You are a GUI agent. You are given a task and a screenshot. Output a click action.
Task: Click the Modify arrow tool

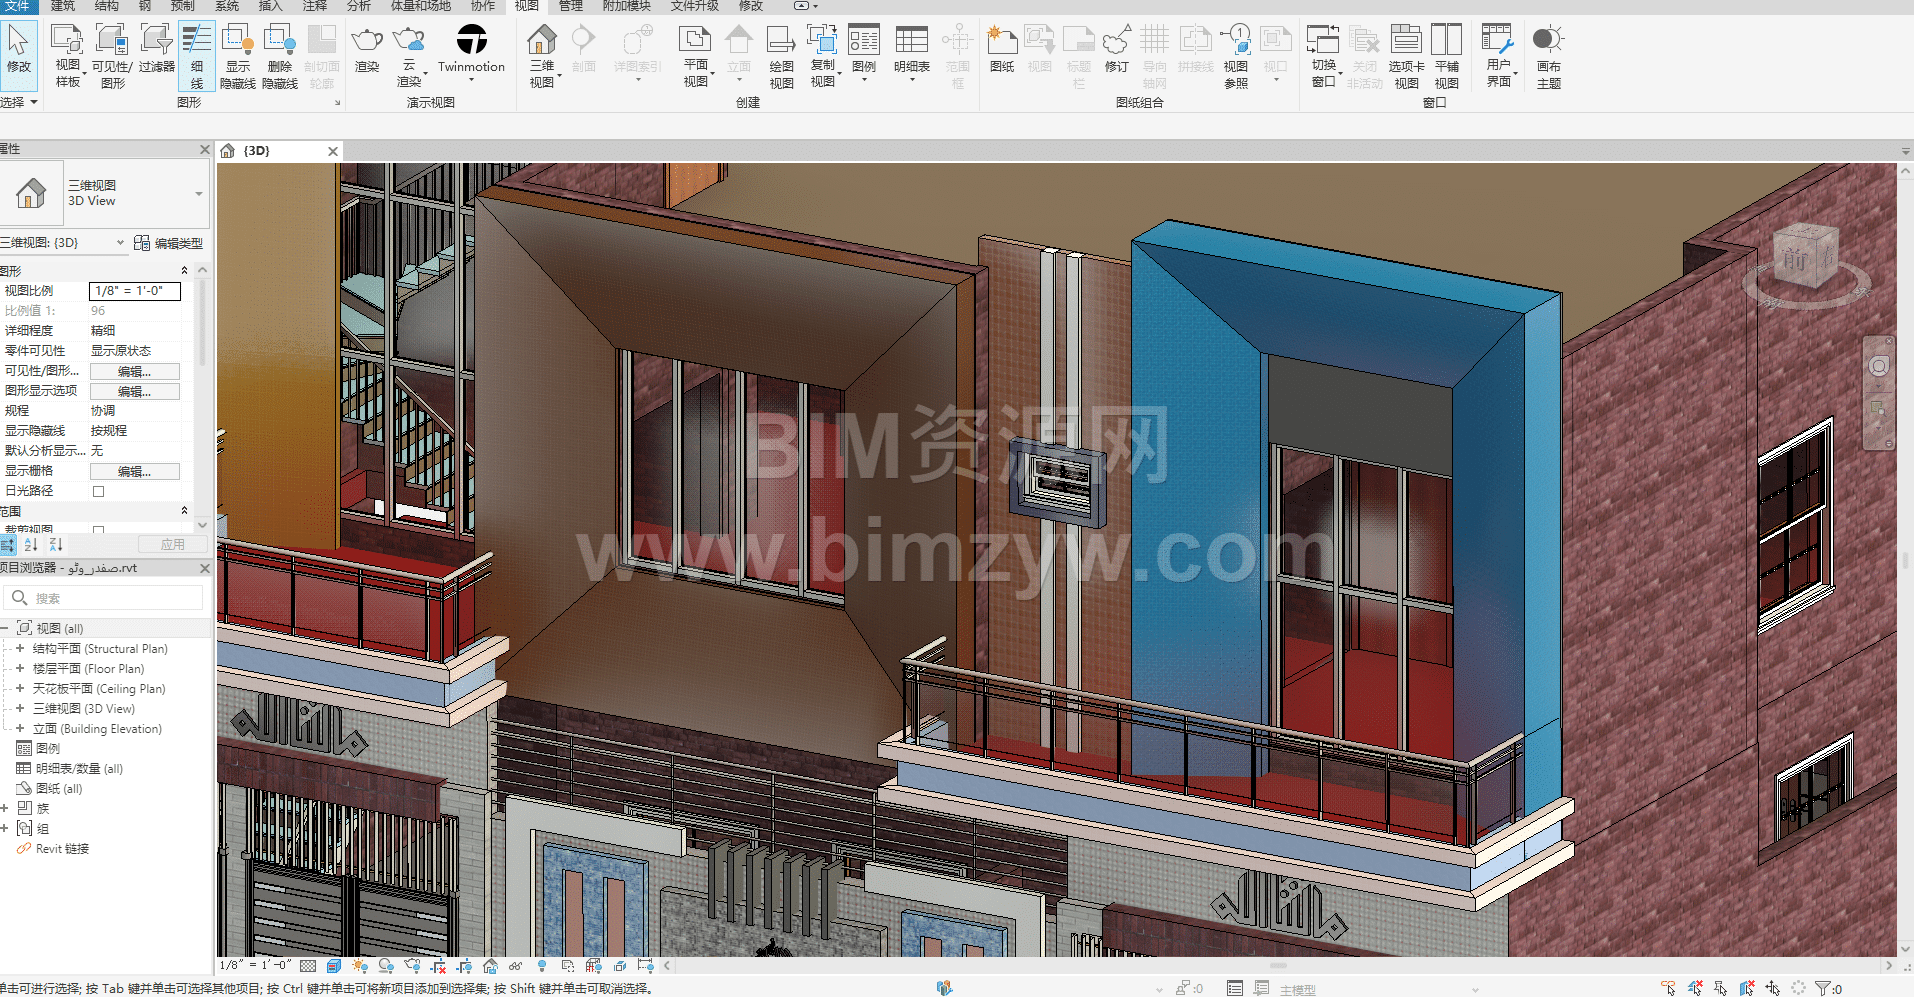pos(19,50)
